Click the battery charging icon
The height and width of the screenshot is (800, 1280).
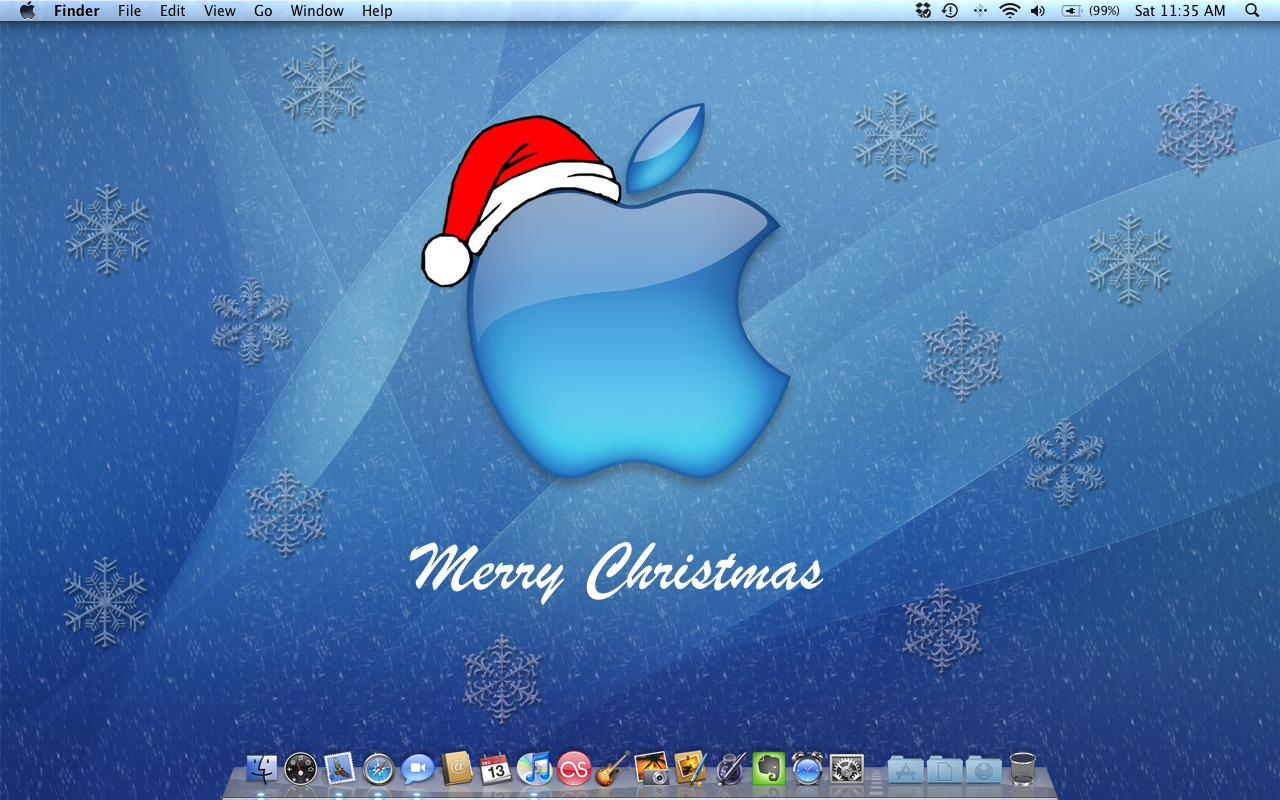(1072, 11)
